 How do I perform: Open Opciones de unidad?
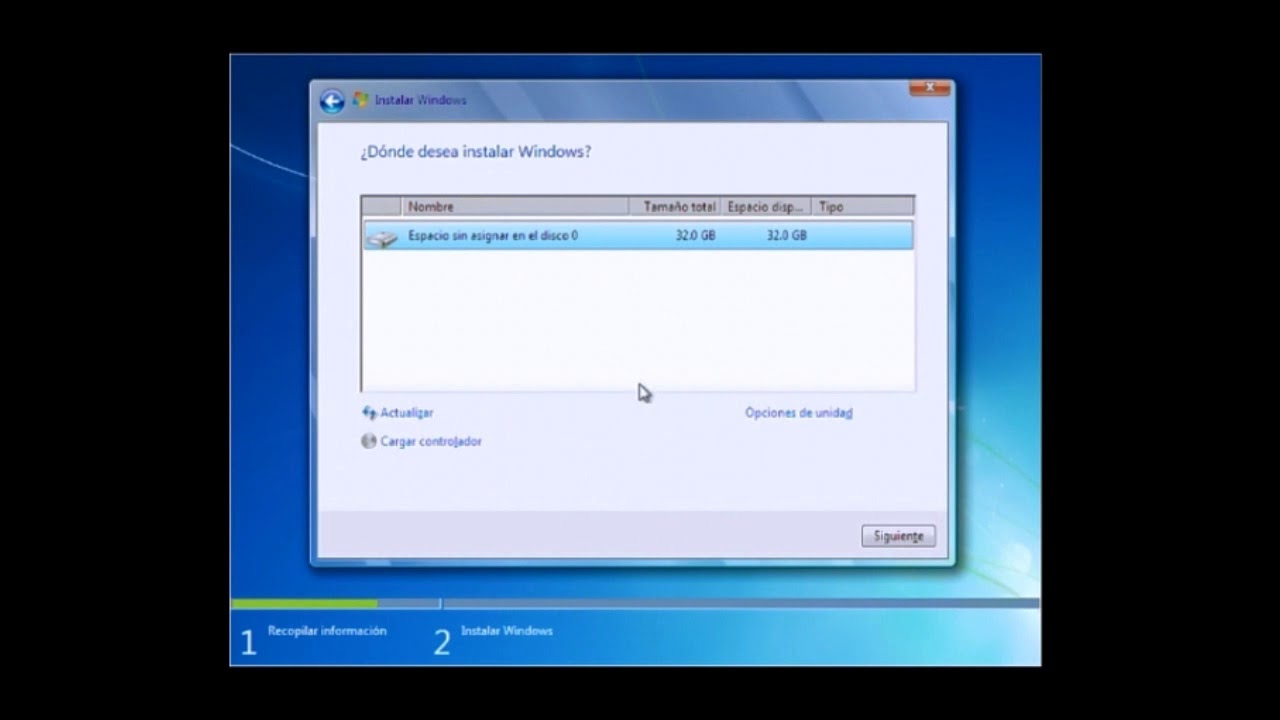click(799, 412)
